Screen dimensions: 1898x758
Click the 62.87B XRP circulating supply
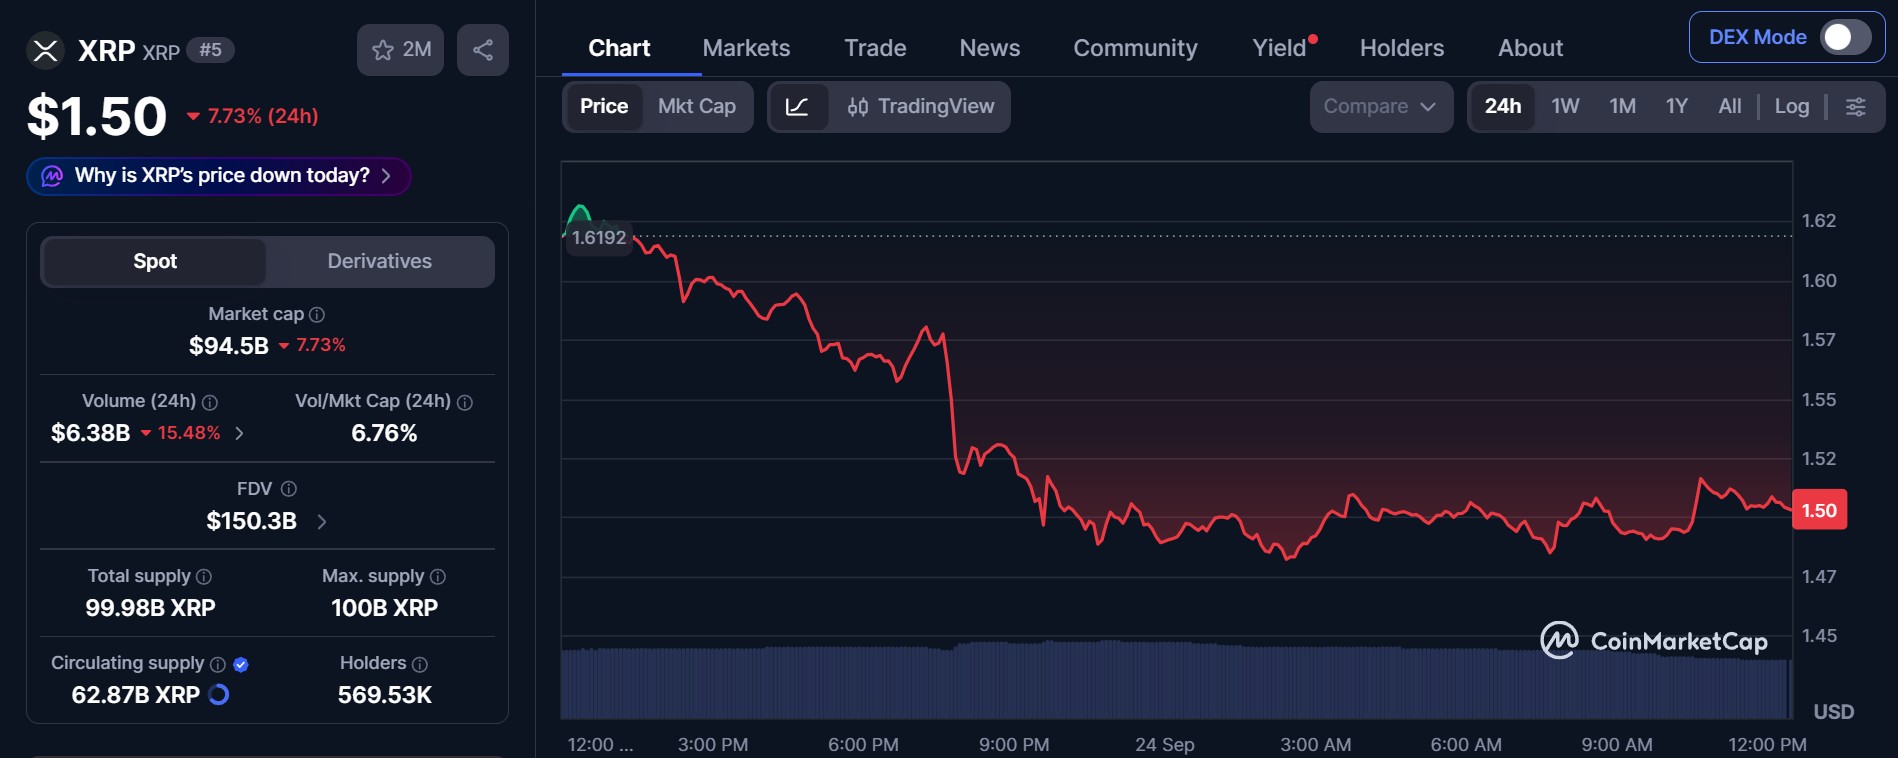(x=136, y=695)
